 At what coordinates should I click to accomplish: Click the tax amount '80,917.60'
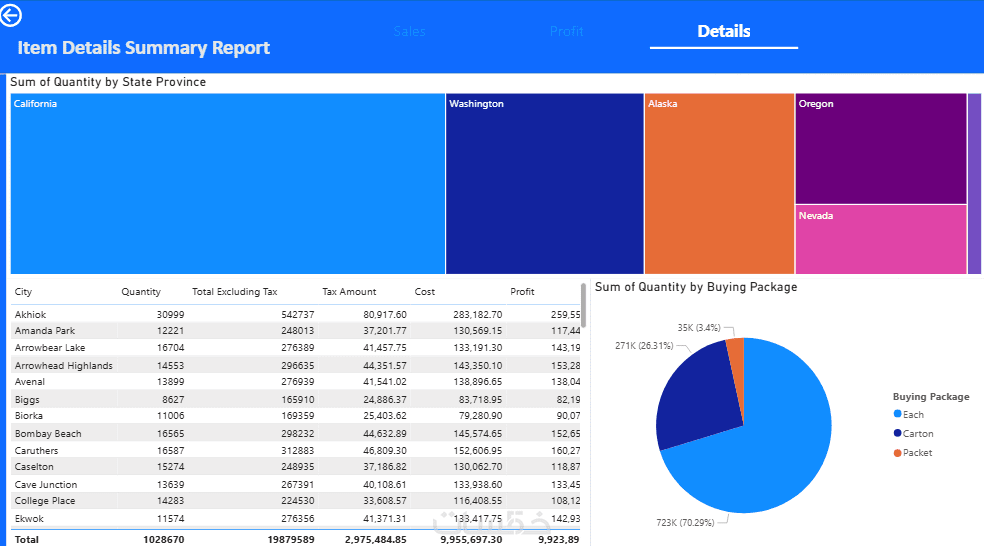[384, 314]
